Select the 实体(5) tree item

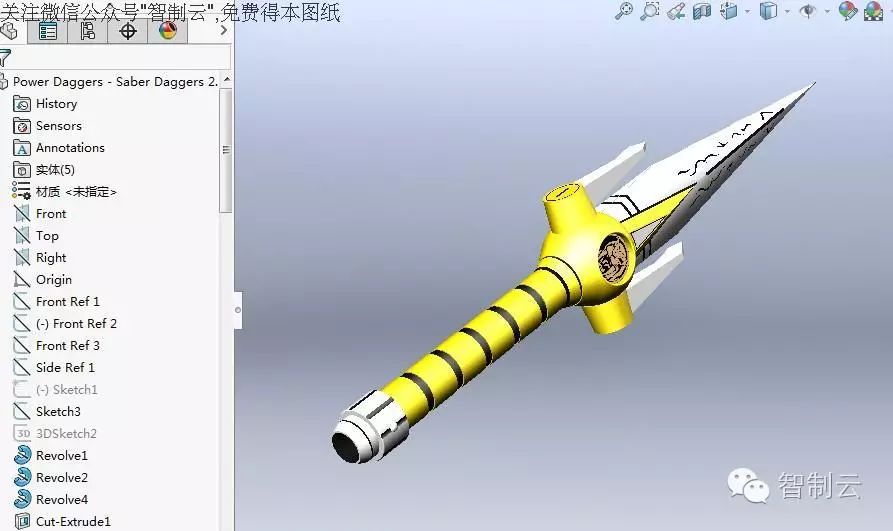[55, 170]
